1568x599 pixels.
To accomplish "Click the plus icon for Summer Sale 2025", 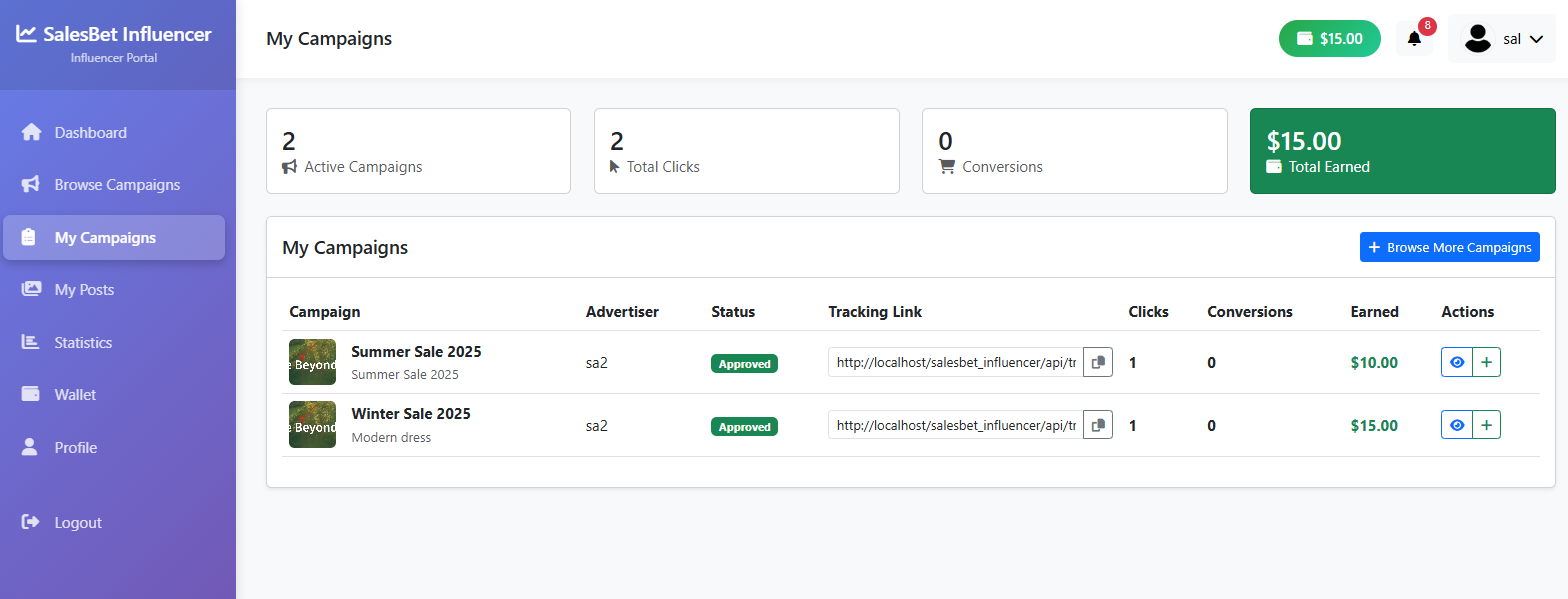I will (1487, 362).
